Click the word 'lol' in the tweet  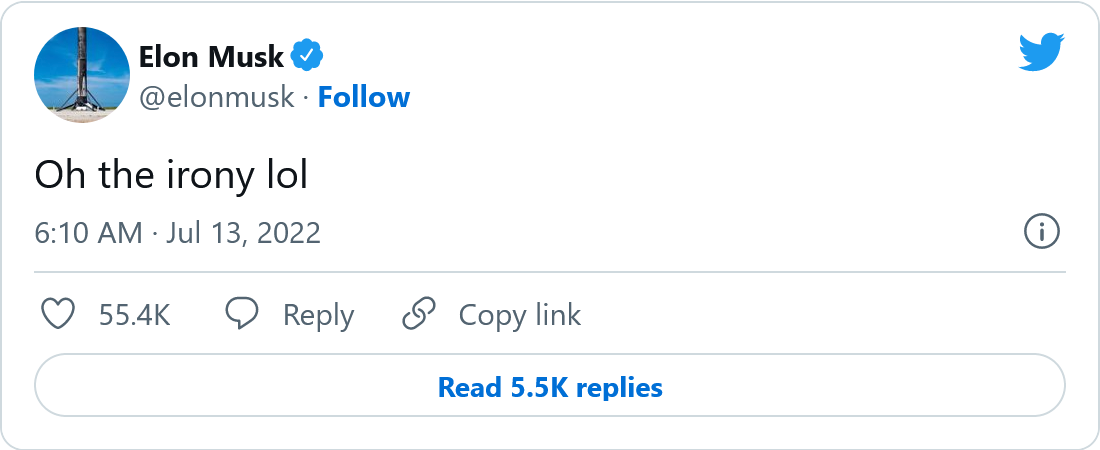pos(285,176)
